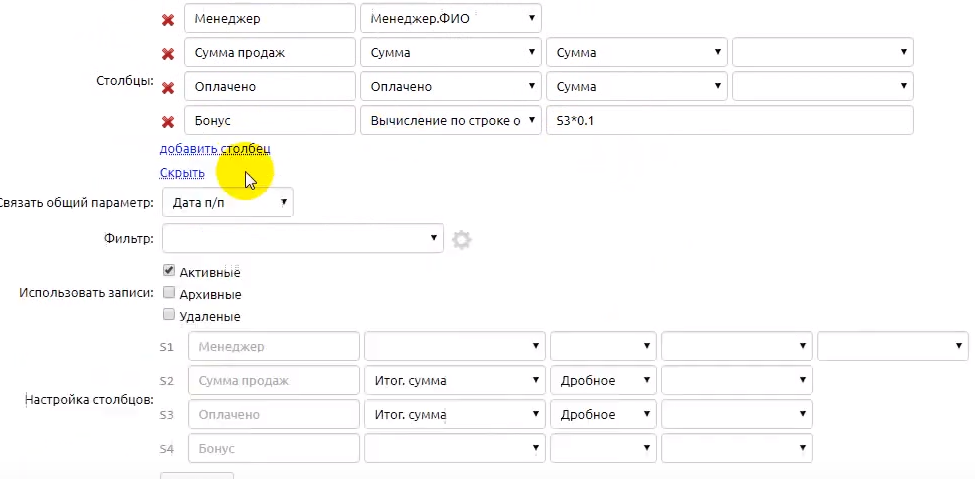Open the Фильтр dropdown list
Screen dimensions: 975x479
[302, 238]
